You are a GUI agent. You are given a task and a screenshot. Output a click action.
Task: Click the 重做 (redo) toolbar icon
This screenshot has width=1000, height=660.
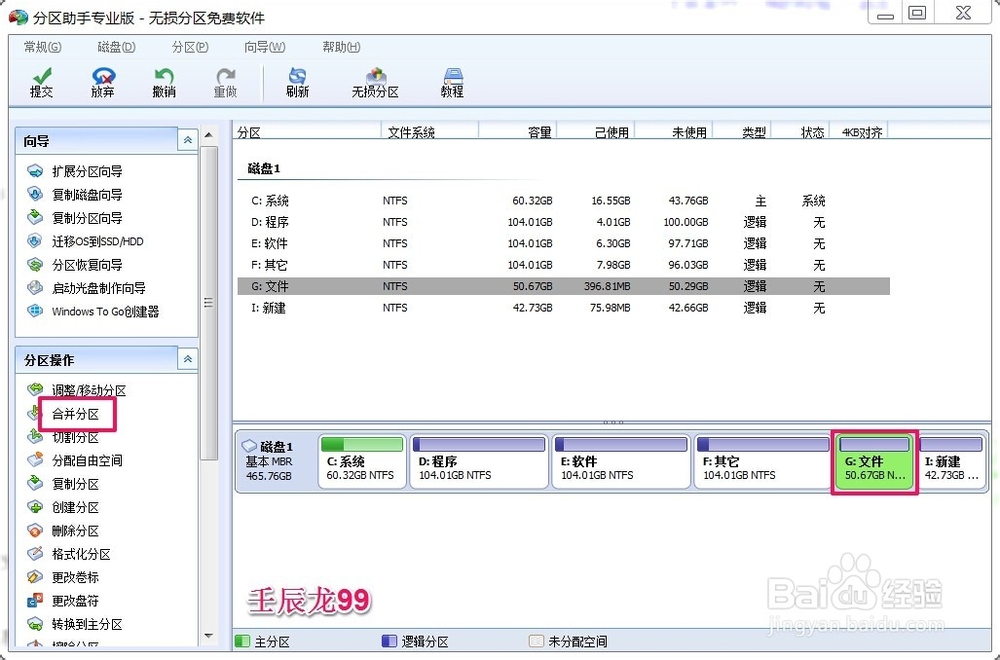[x=225, y=83]
